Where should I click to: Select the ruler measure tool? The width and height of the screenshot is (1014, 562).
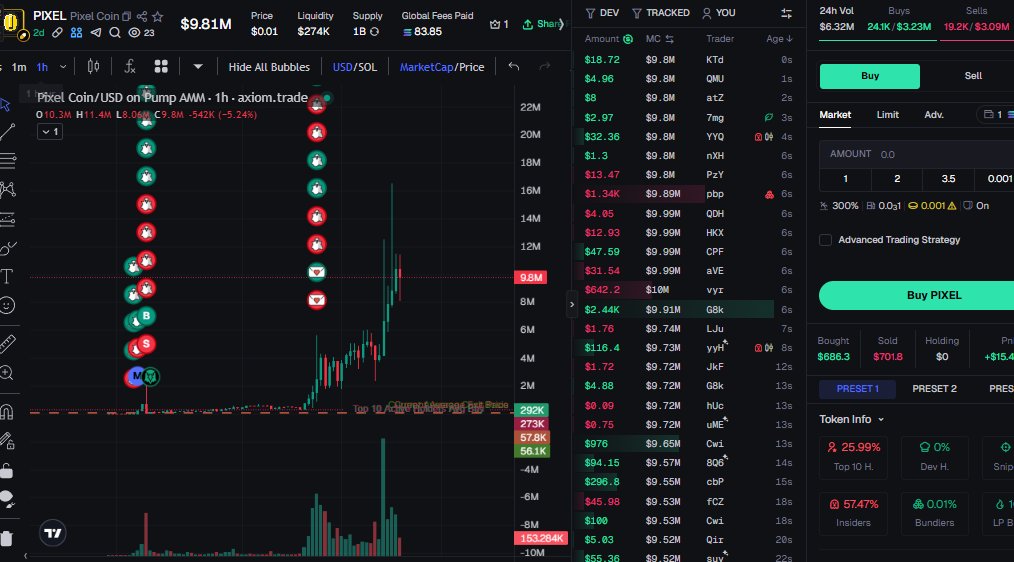pos(7,343)
